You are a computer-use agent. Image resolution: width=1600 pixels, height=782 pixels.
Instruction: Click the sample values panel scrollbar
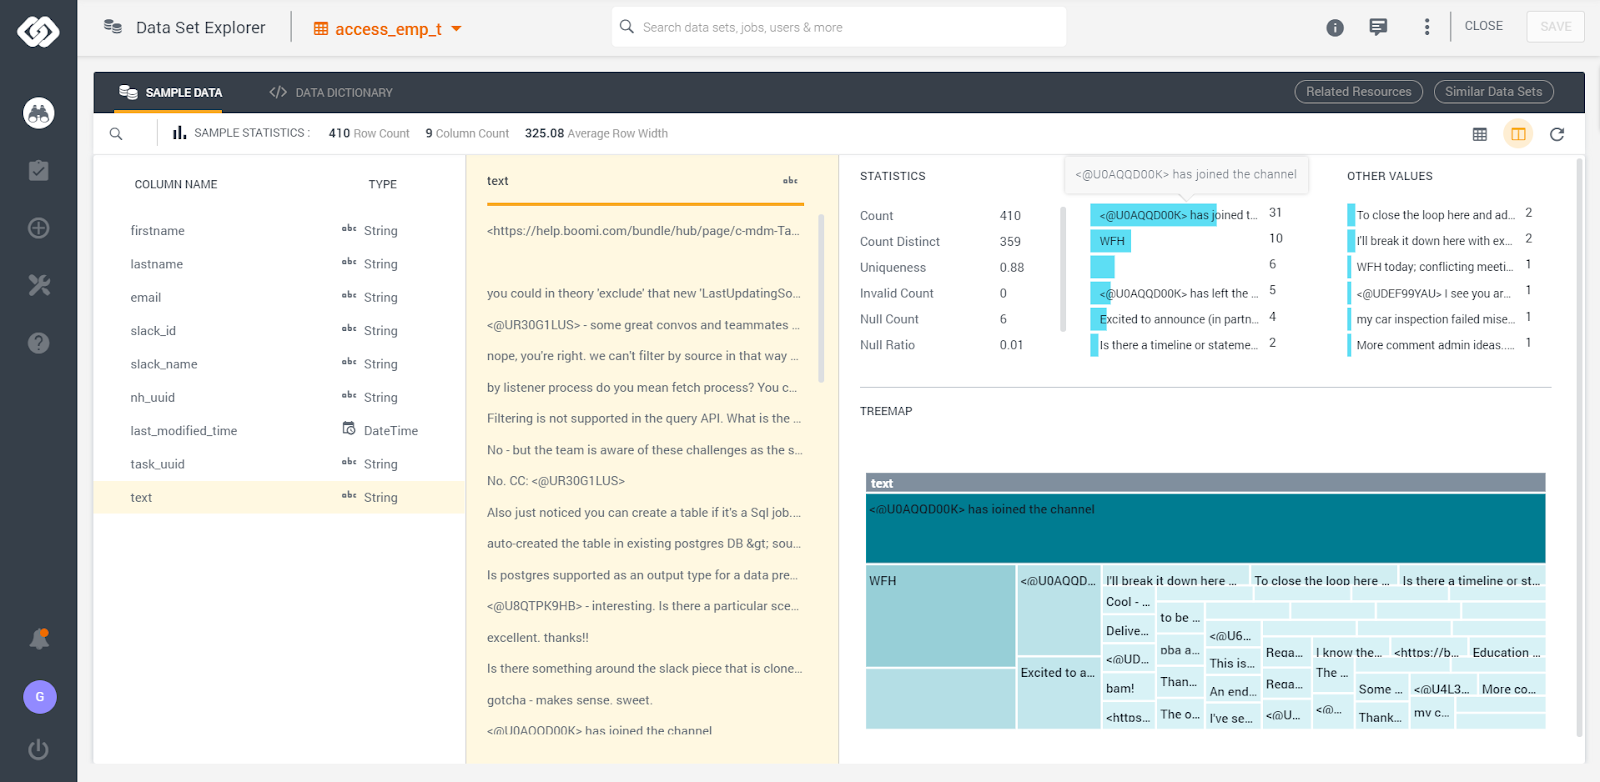(x=821, y=298)
